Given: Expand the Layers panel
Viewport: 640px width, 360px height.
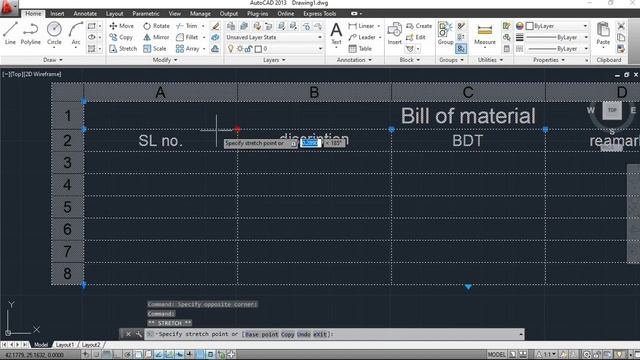Looking at the screenshot, I should pyautogui.click(x=274, y=60).
